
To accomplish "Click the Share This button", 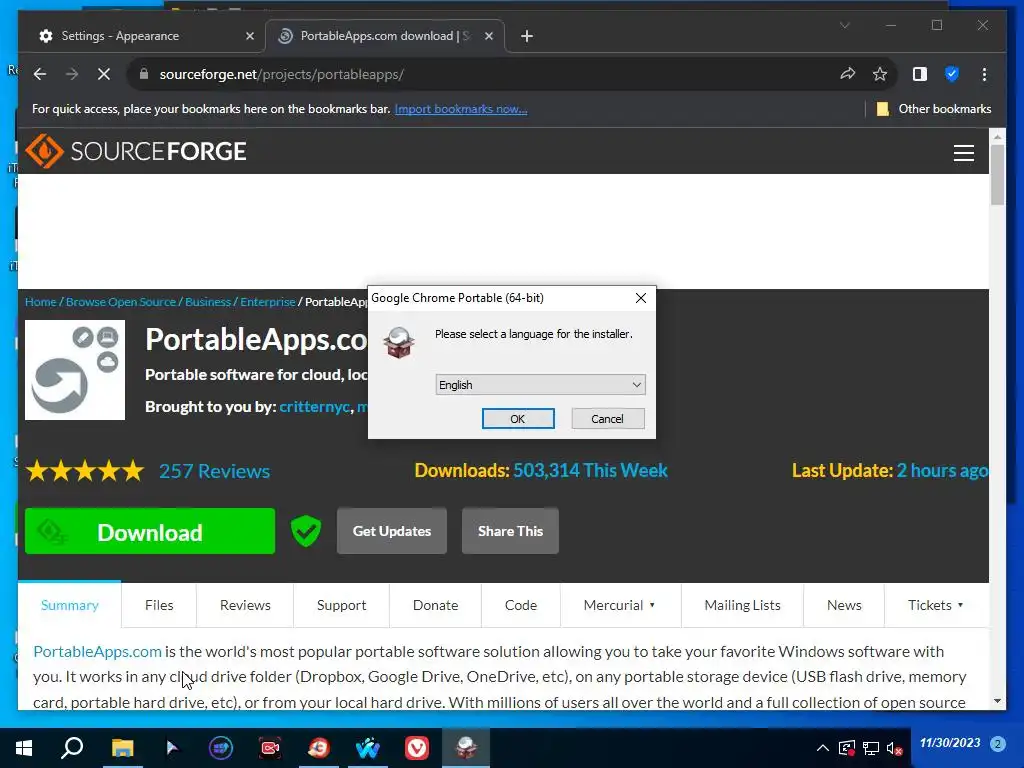I will pos(510,531).
